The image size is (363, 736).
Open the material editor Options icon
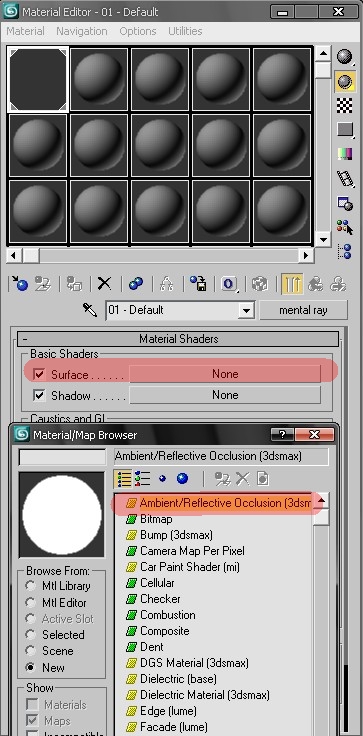point(345,203)
